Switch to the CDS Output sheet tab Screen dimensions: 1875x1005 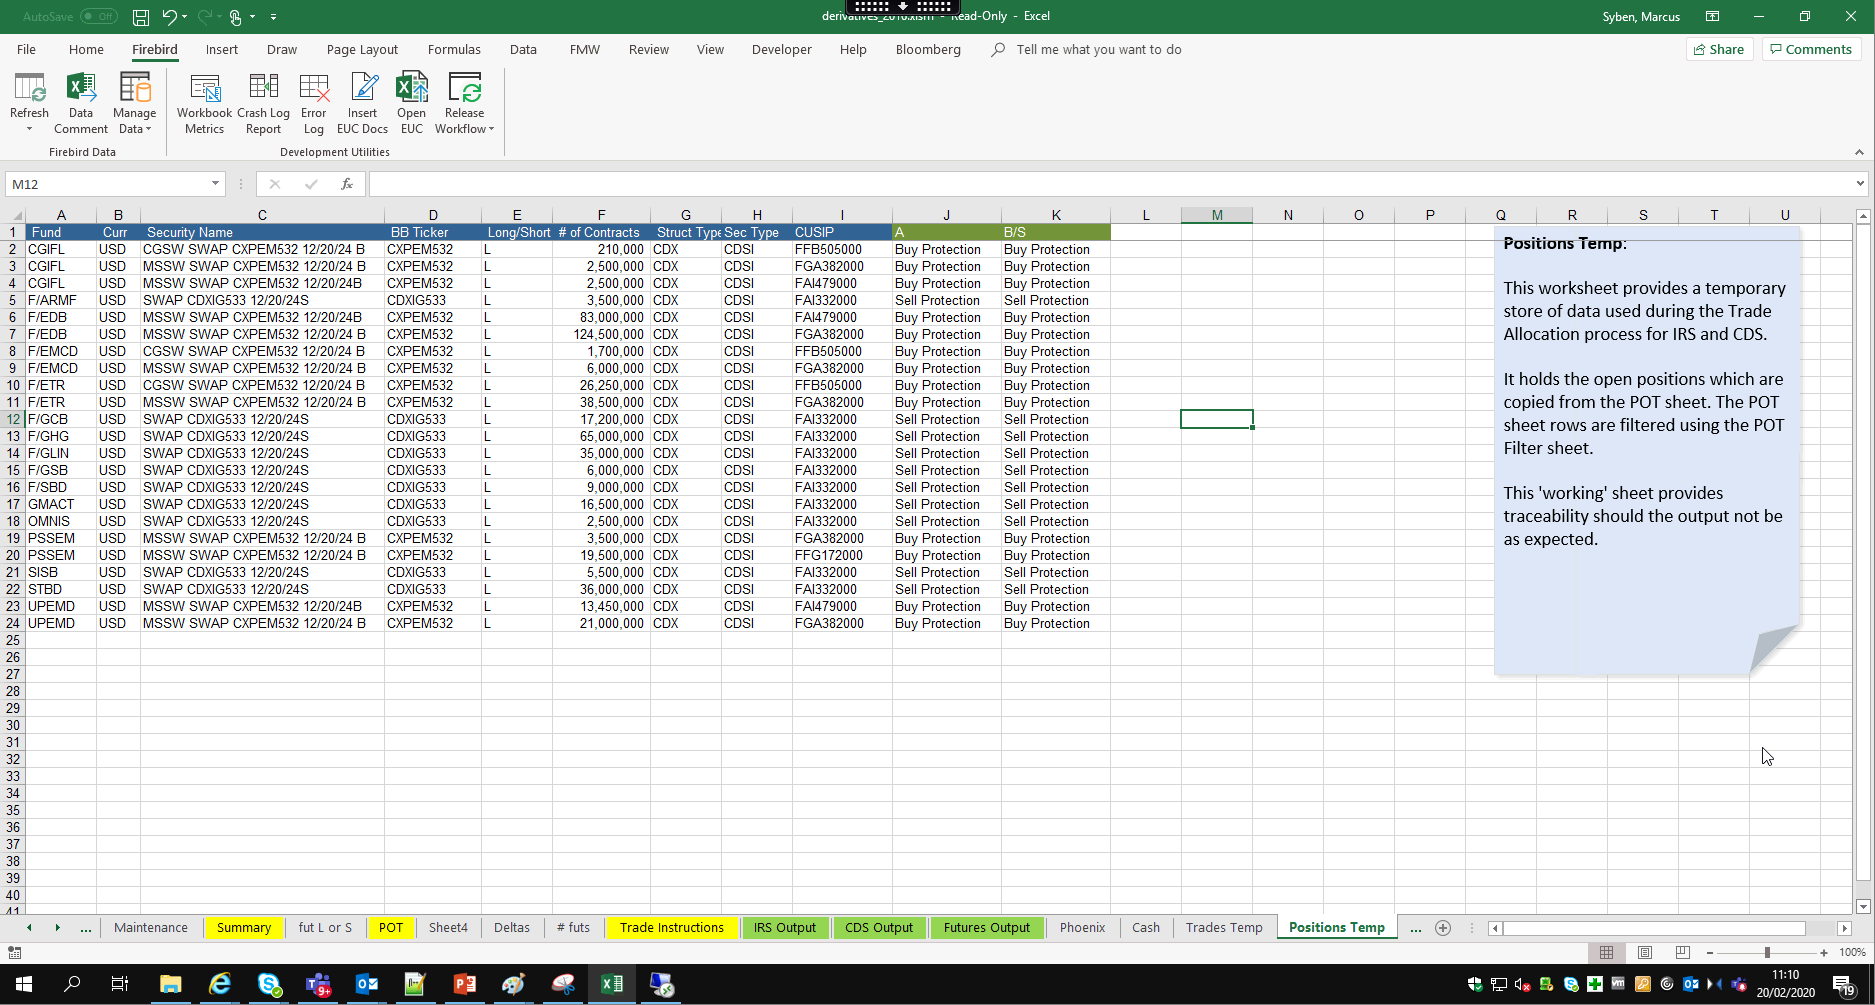click(878, 928)
